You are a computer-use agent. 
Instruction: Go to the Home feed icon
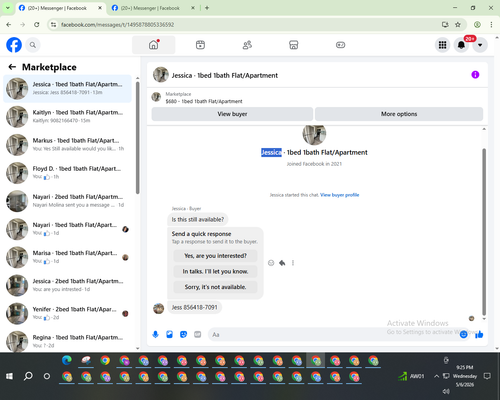[x=154, y=45]
